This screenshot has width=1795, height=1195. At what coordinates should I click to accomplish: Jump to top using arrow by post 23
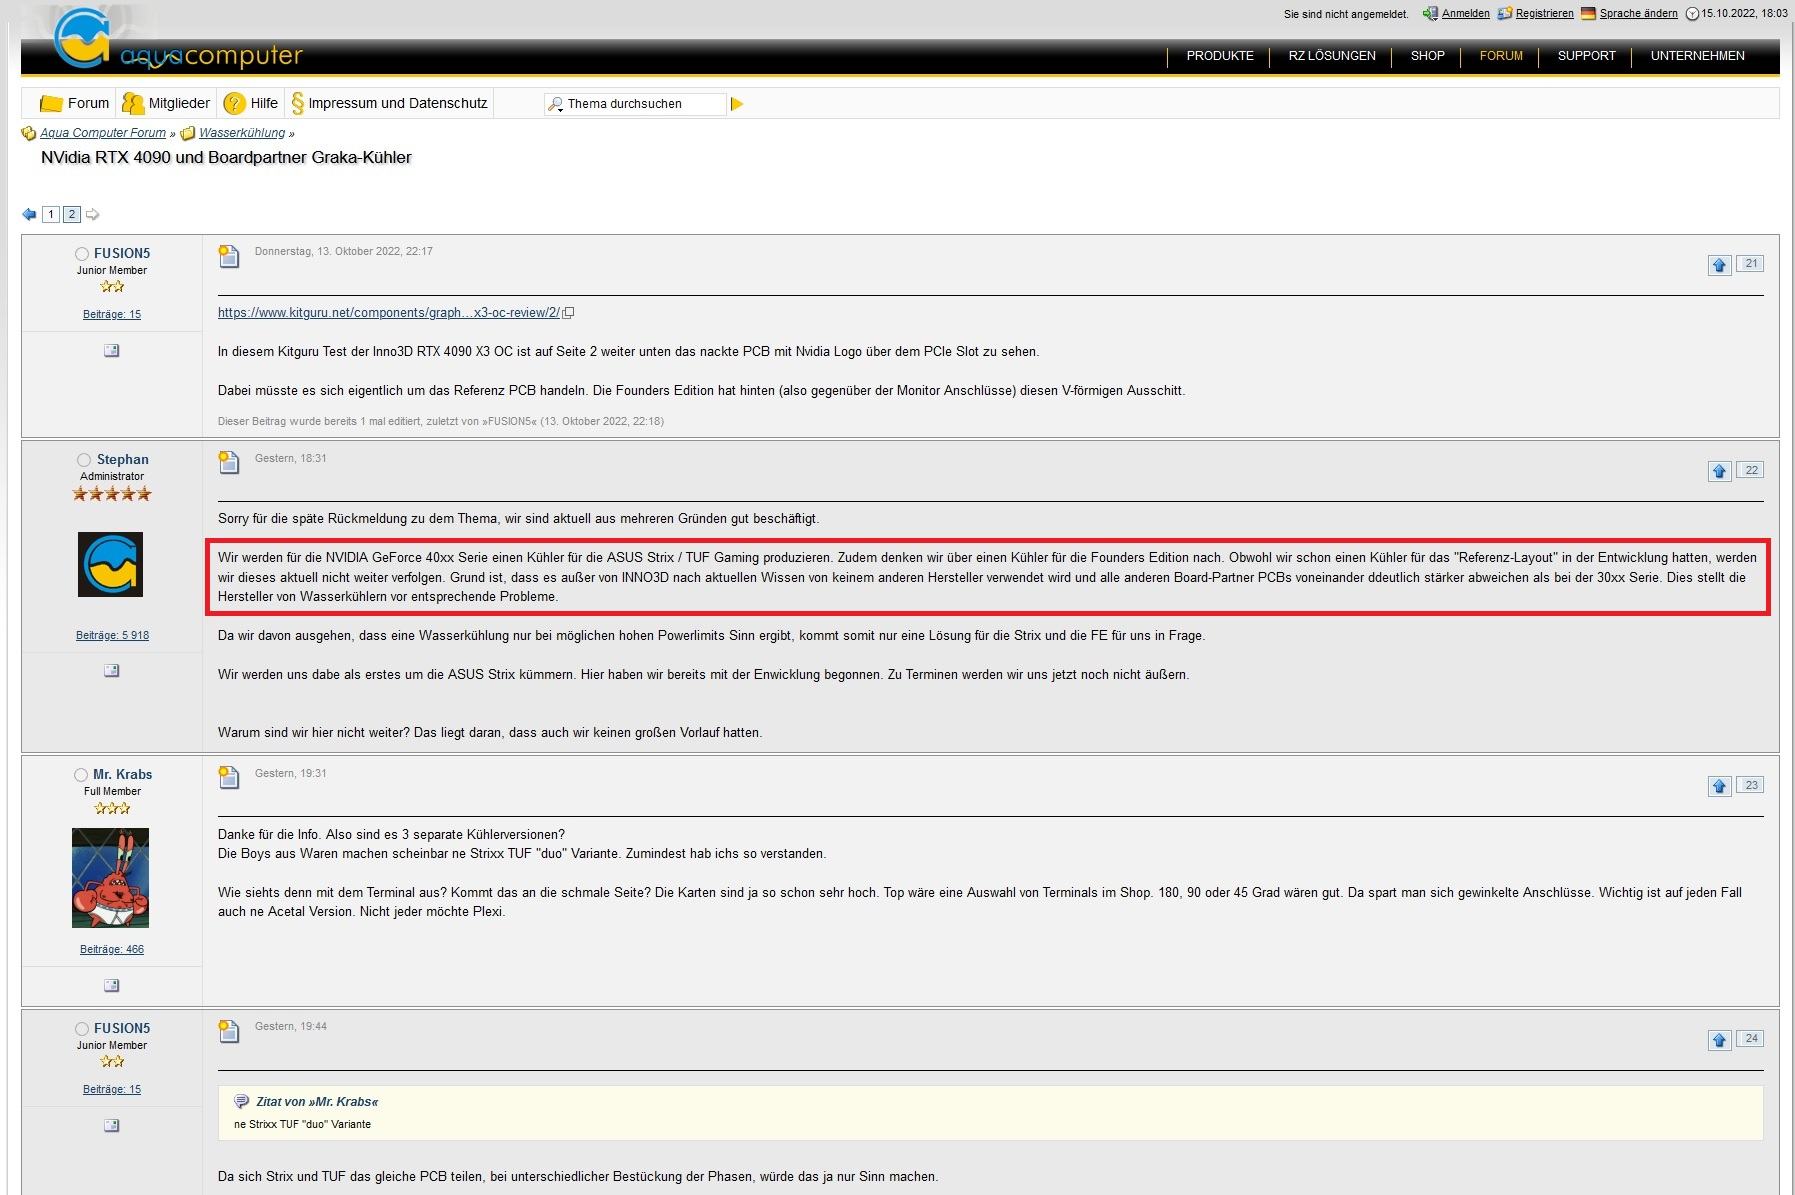tap(1720, 786)
